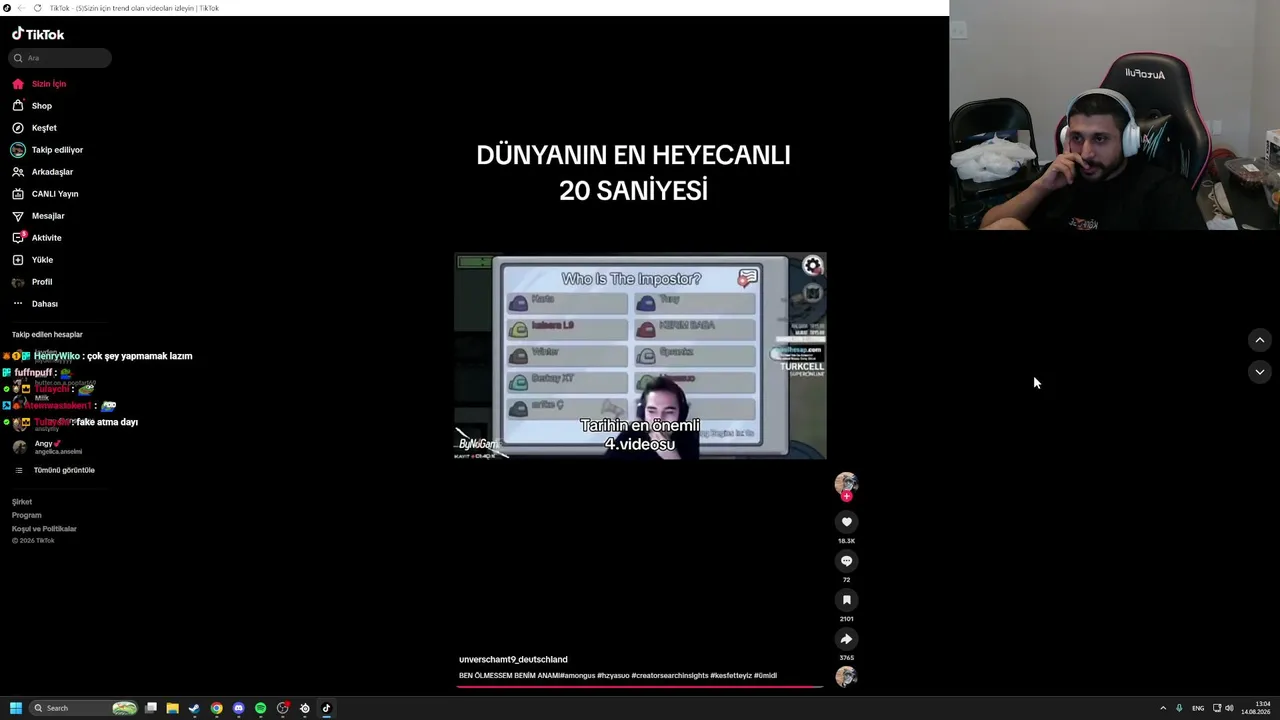Image resolution: width=1280 pixels, height=720 pixels.
Task: Open Mesajlar inbox
Action: click(x=39, y=216)
